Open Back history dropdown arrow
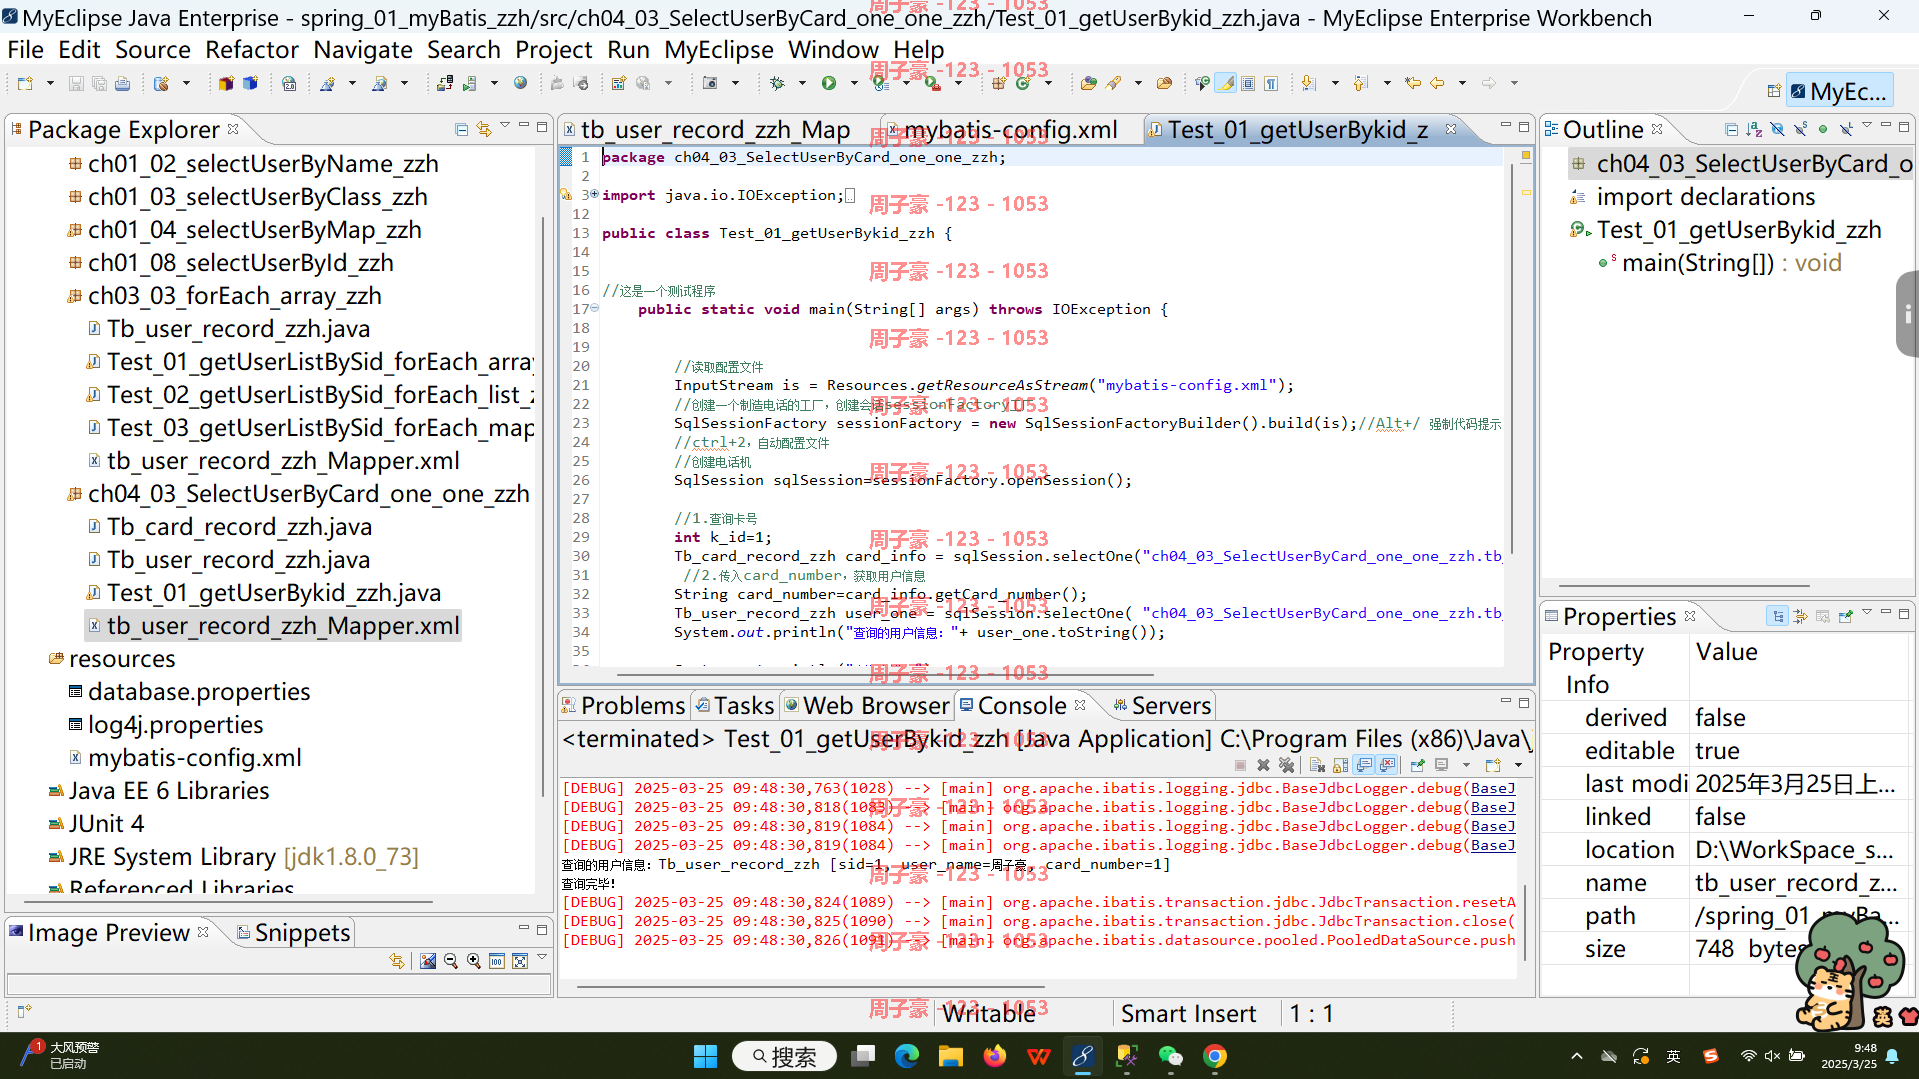1919x1079 pixels. coord(1461,84)
